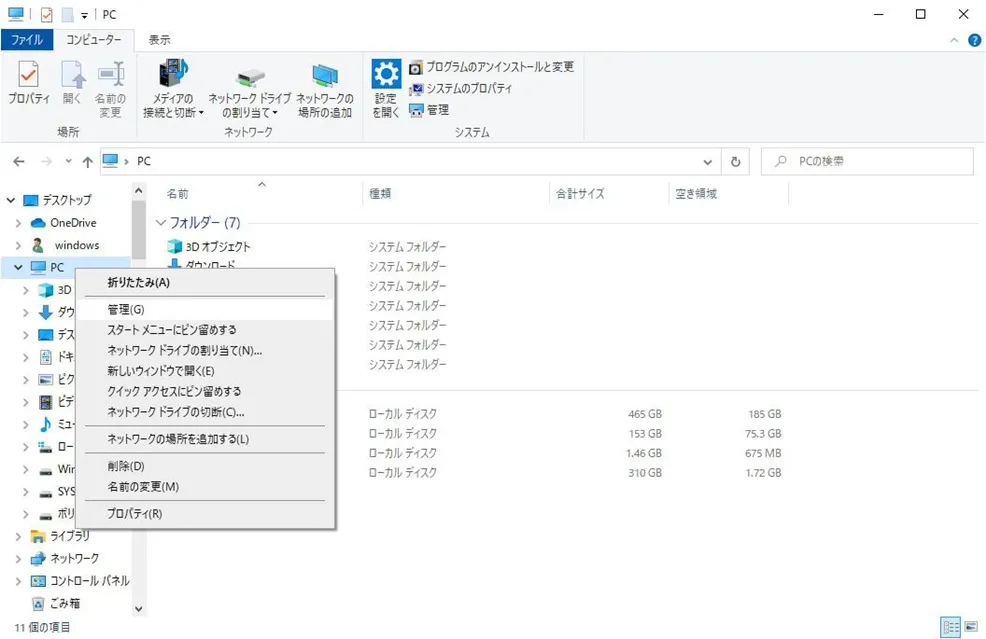Click the refresh button beside address bar
The height and width of the screenshot is (639, 986).
tap(735, 162)
